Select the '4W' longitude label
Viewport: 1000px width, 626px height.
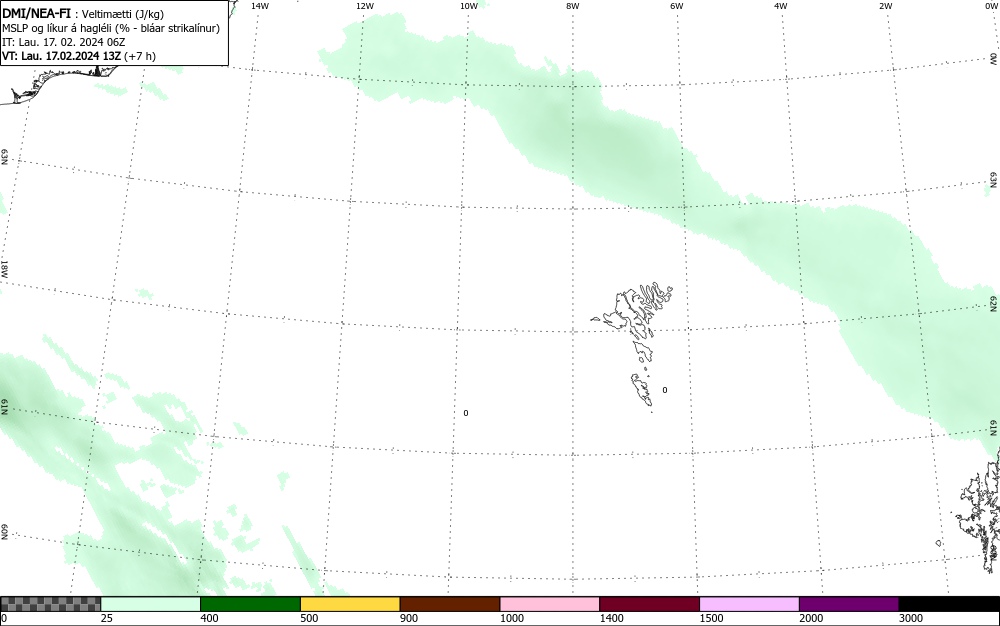coord(781,6)
